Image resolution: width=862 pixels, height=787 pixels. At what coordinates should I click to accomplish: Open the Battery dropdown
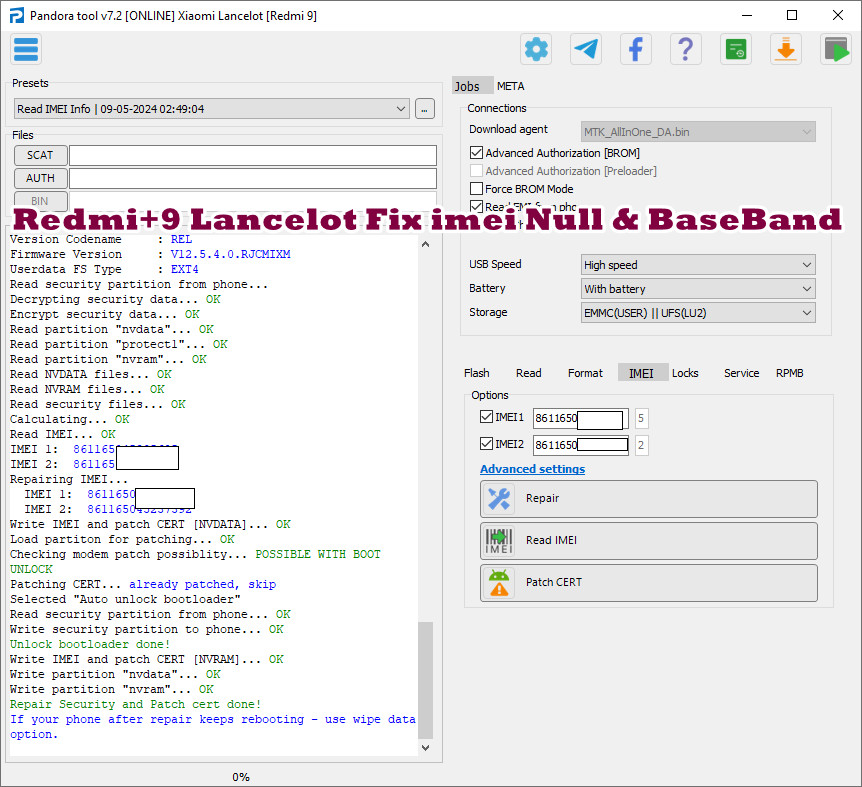pyautogui.click(x=698, y=289)
